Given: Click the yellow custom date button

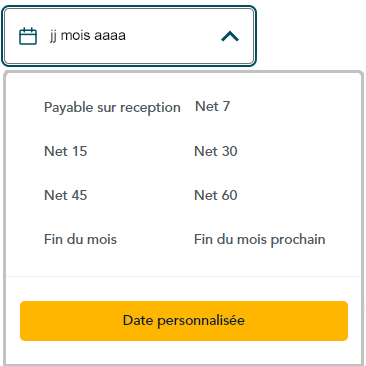Looking at the screenshot, I should (x=184, y=321).
